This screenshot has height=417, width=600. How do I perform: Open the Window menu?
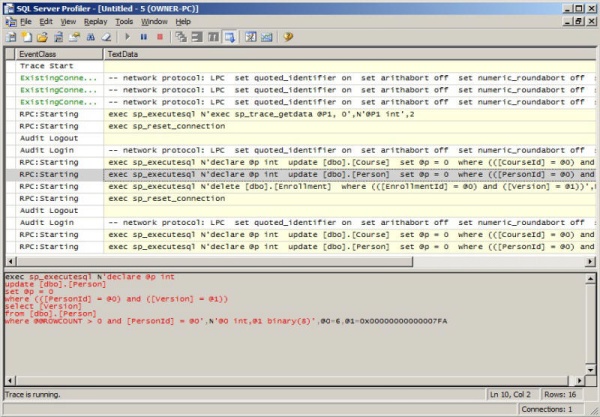coord(154,22)
